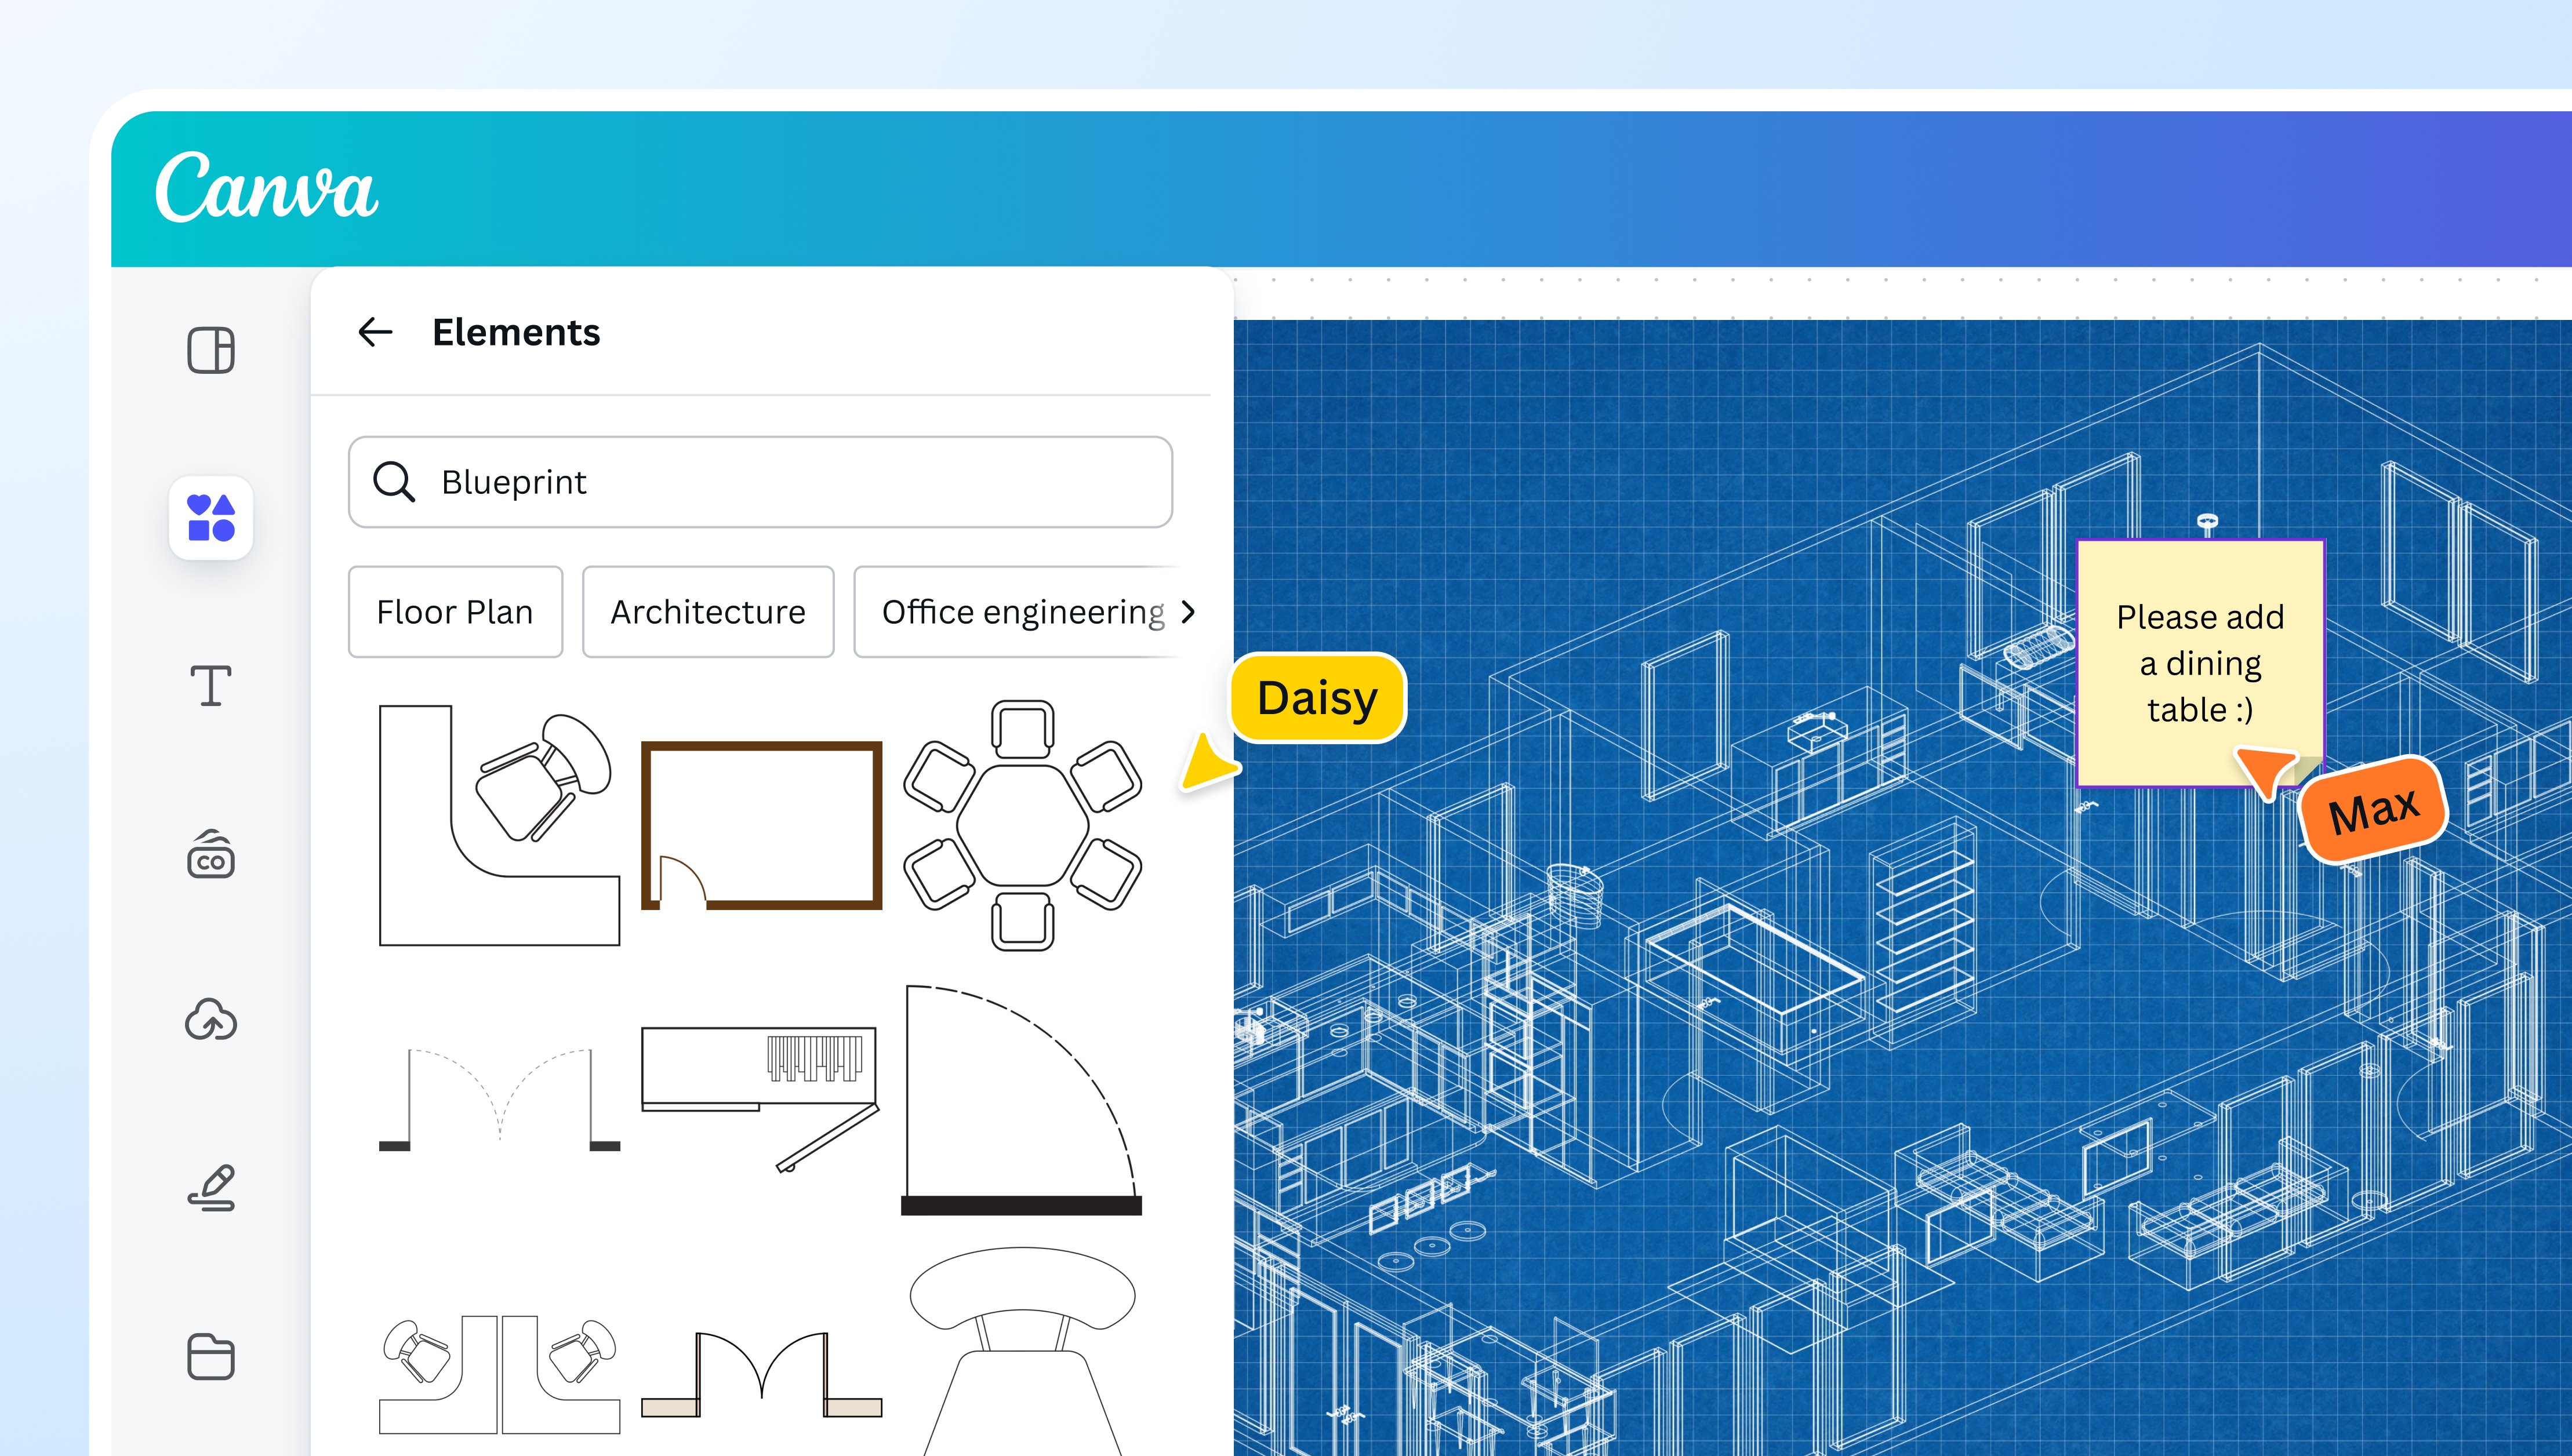Choose the Office engineering chip
The height and width of the screenshot is (1456, 2572).
pos(1022,612)
